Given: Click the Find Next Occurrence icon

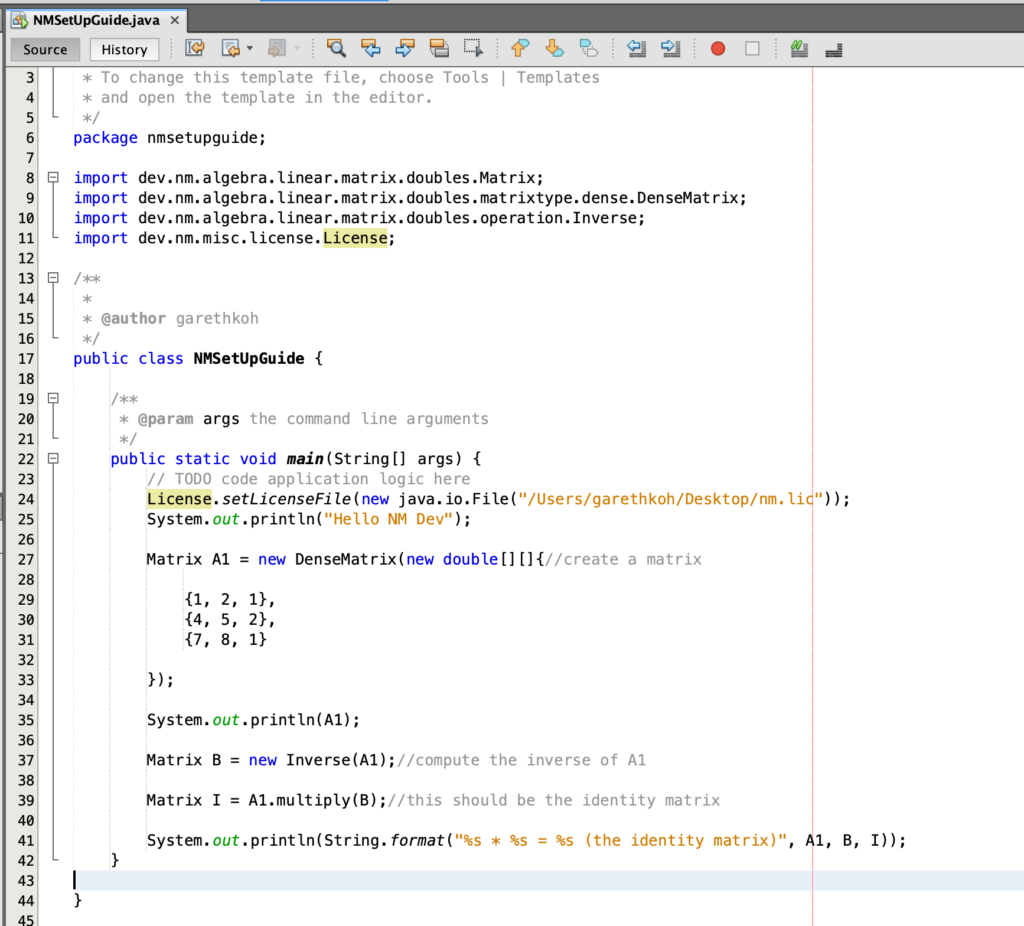Looking at the screenshot, I should 406,48.
